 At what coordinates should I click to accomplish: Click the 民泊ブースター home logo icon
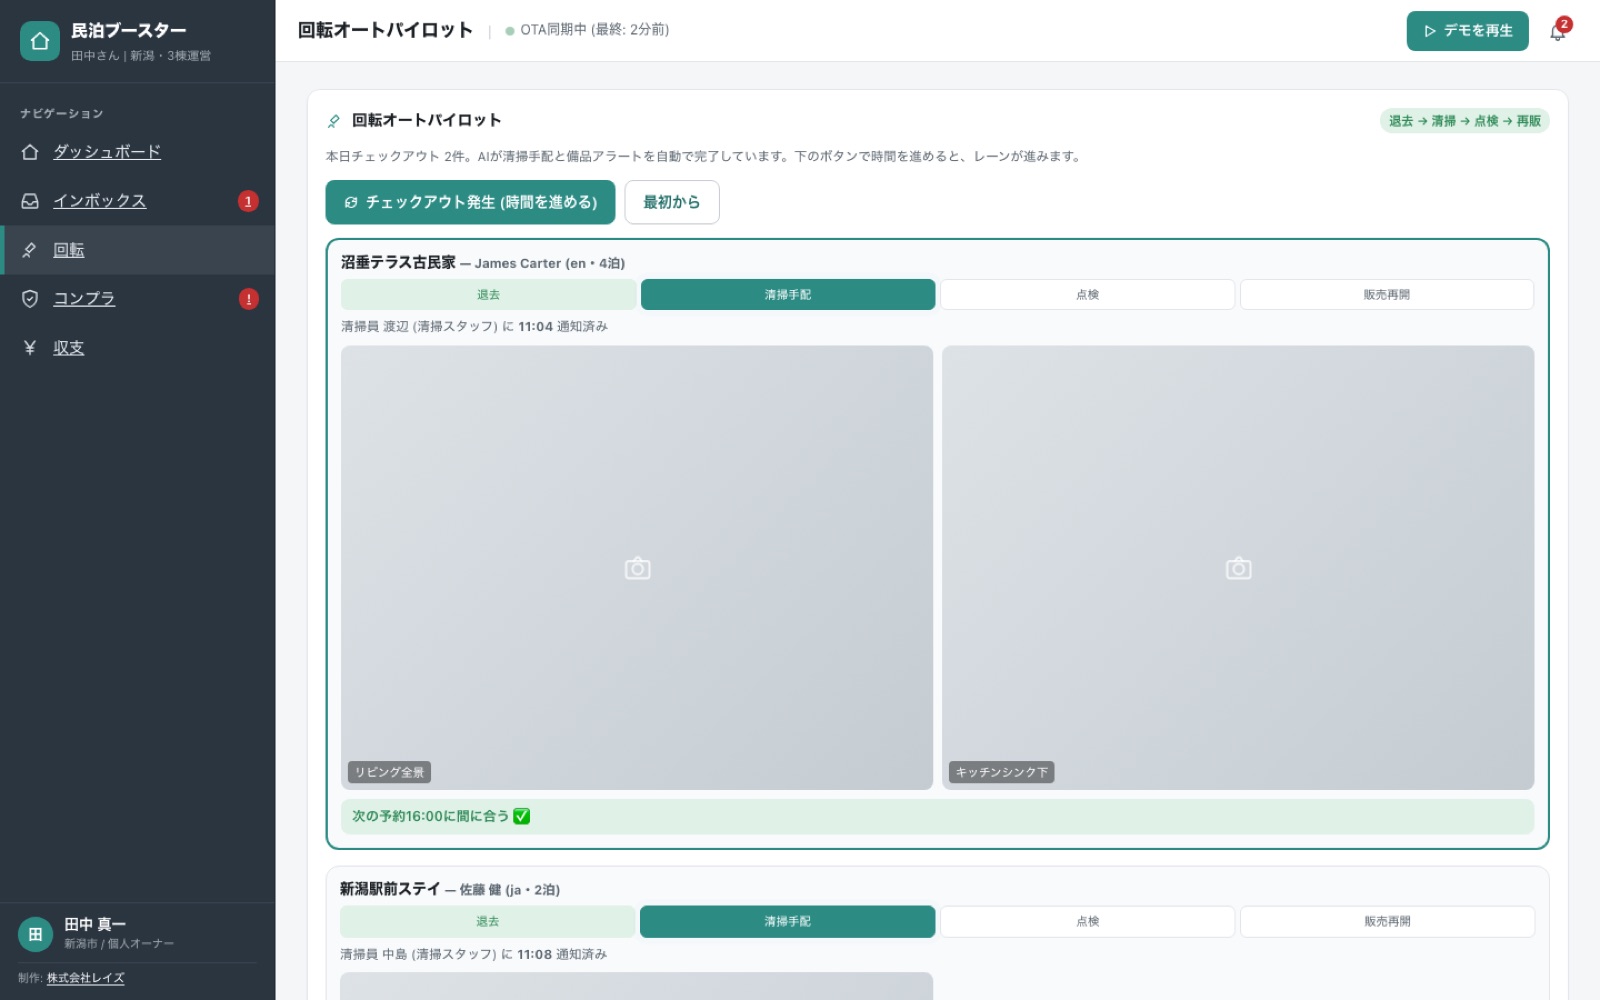pyautogui.click(x=40, y=41)
